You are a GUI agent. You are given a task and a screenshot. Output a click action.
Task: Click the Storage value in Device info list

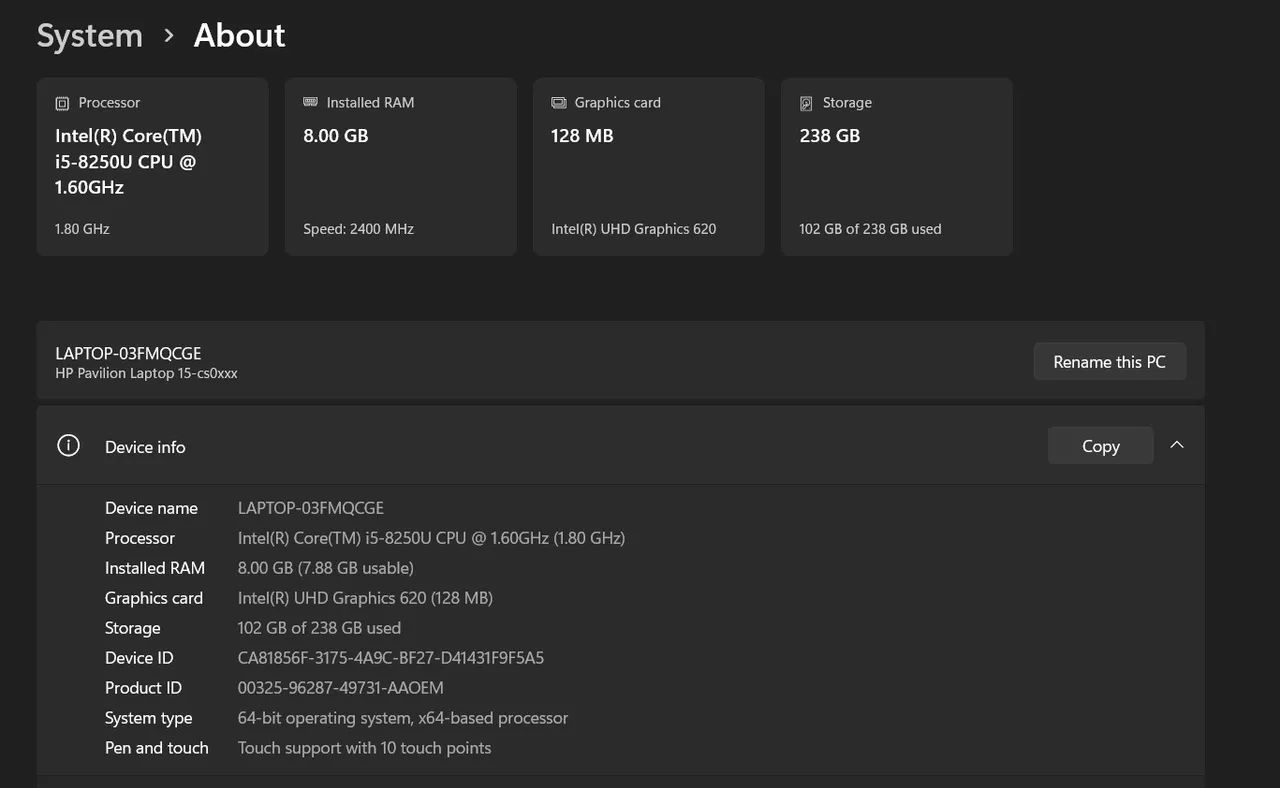point(319,628)
